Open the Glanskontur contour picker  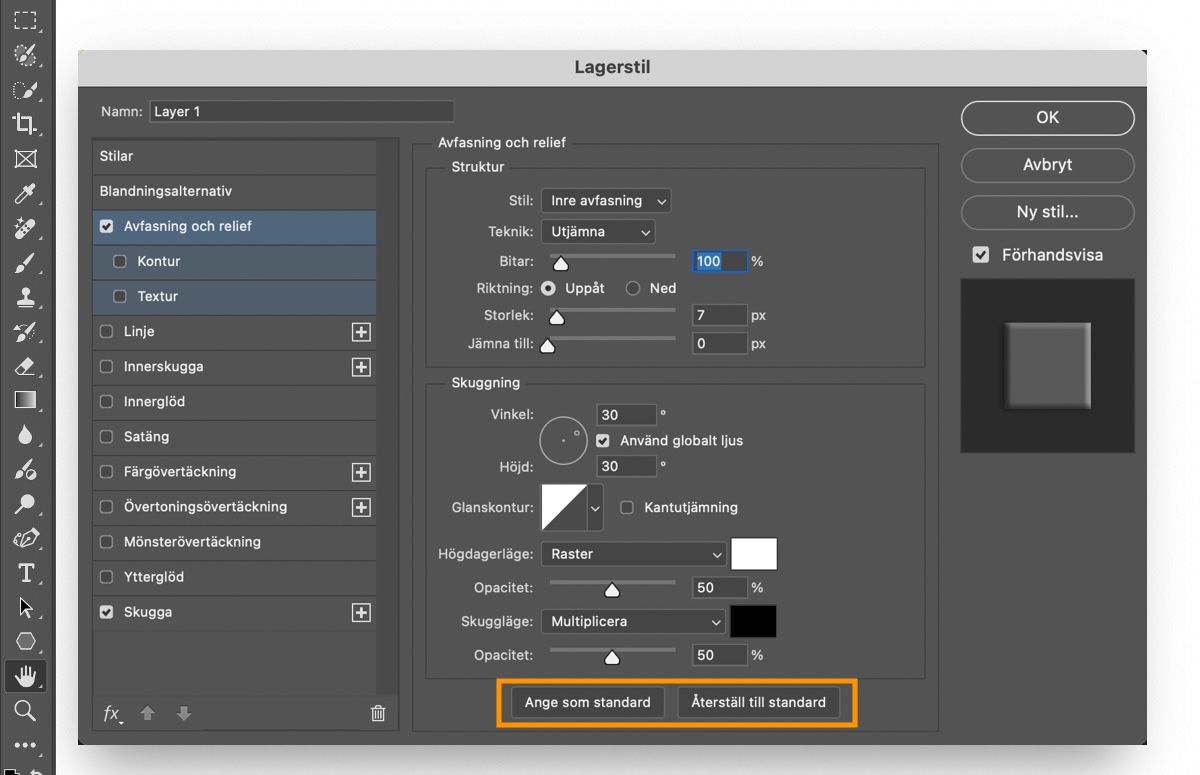[x=565, y=507]
